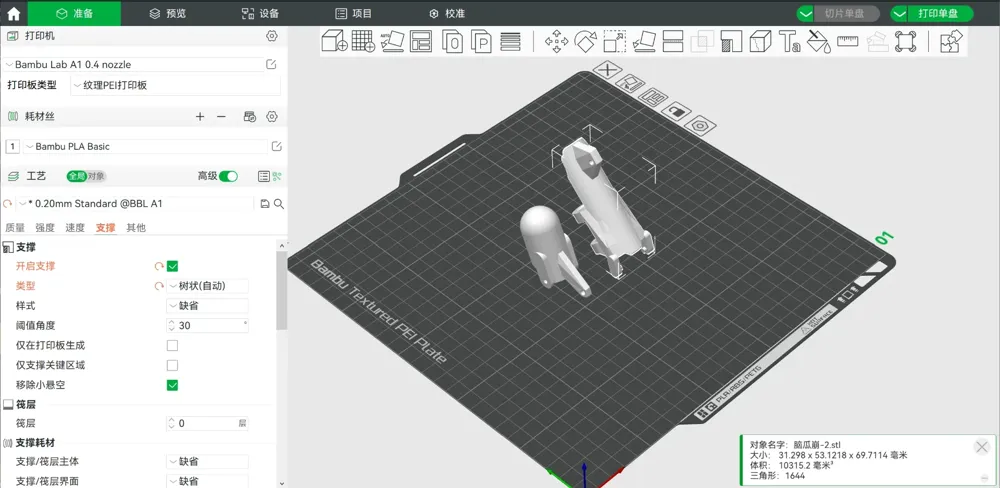The height and width of the screenshot is (488, 1000).
Task: Check the 仅支撑关键区域 checkbox
Action: pyautogui.click(x=172, y=366)
